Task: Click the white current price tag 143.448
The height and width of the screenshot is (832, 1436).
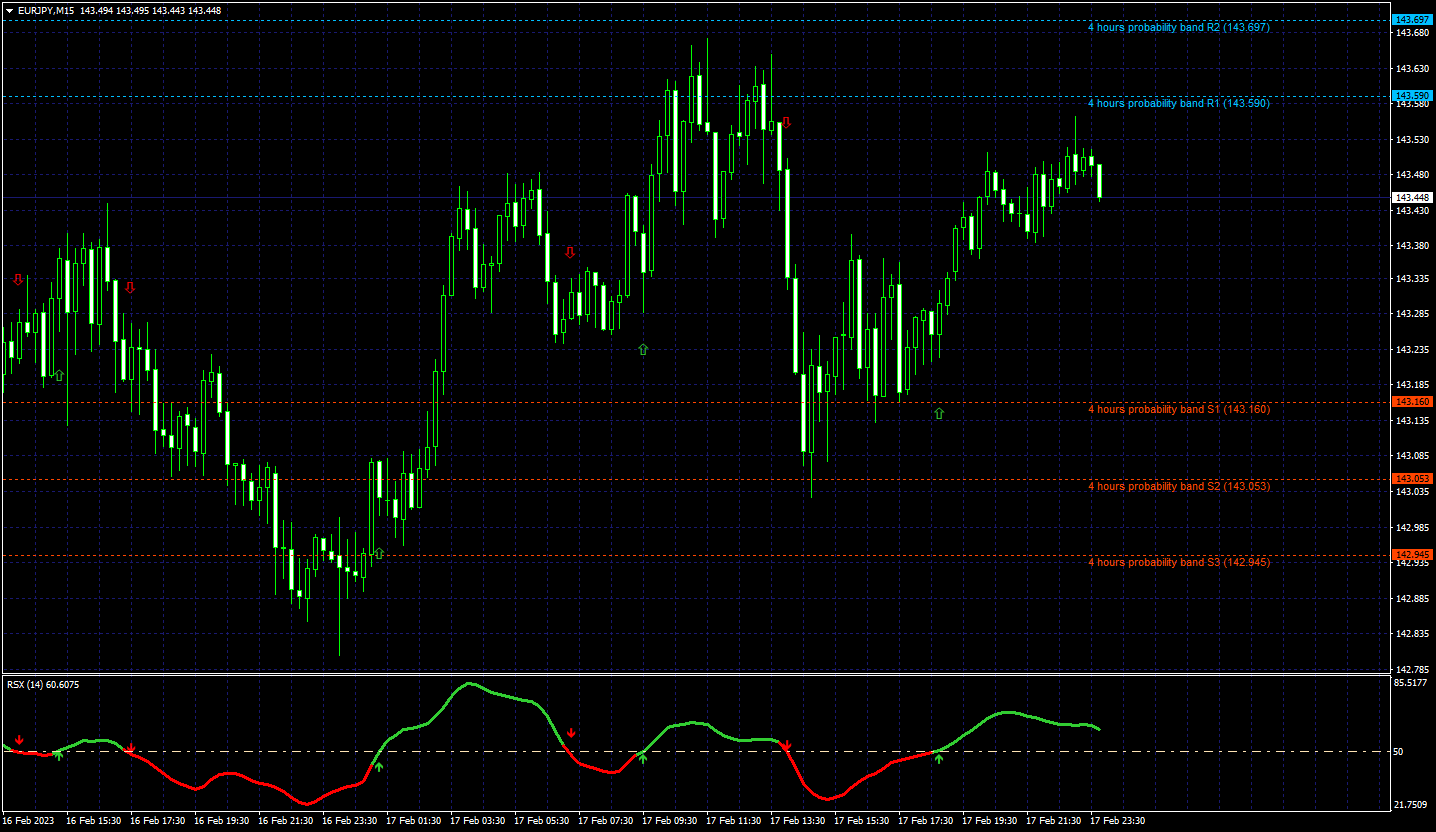Action: click(x=1413, y=197)
